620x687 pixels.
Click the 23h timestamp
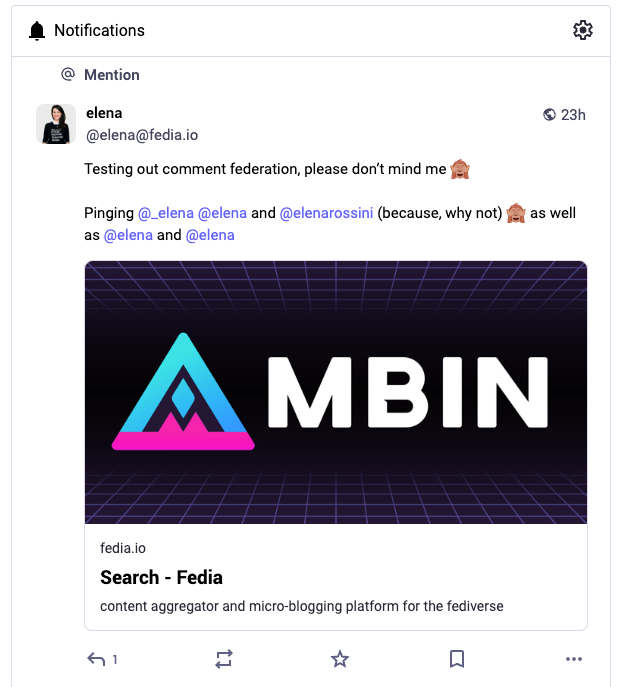click(573, 115)
